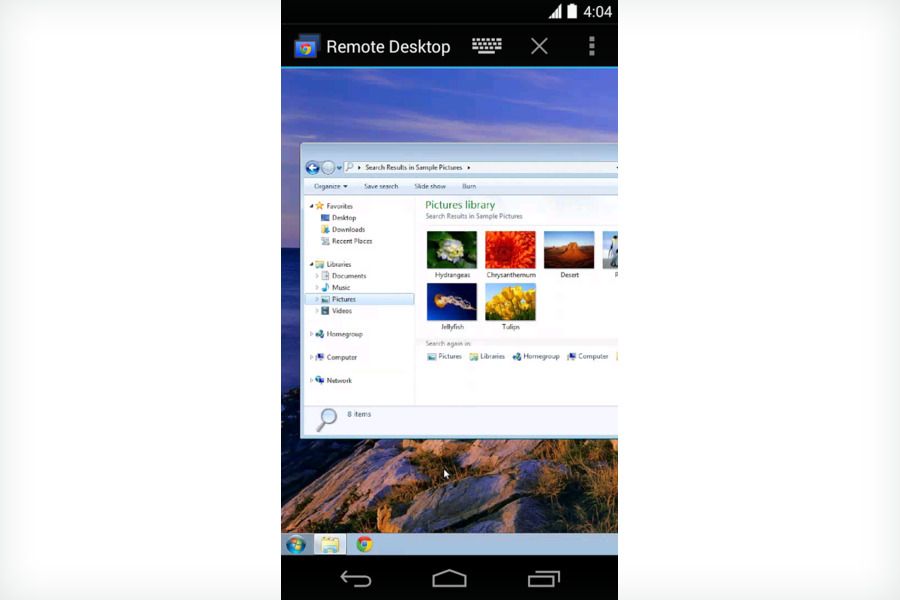Open the Organize dropdown menu
The height and width of the screenshot is (600, 900).
coord(329,186)
